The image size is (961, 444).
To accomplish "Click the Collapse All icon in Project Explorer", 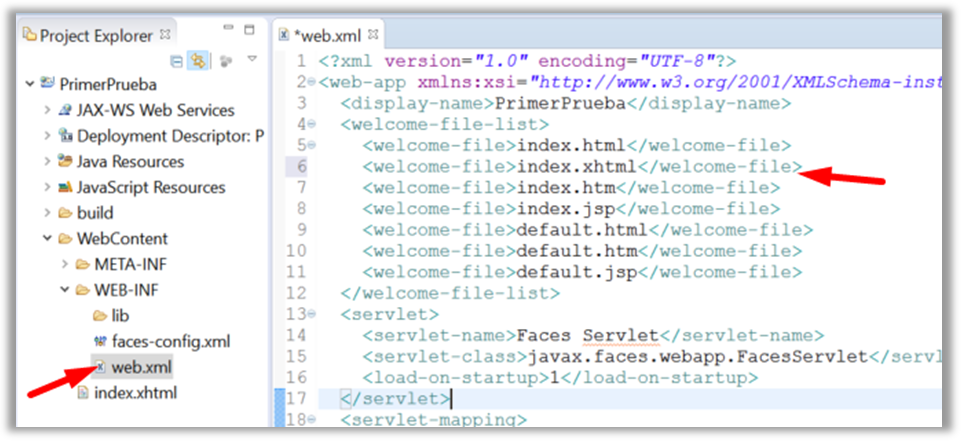I will pos(178,61).
